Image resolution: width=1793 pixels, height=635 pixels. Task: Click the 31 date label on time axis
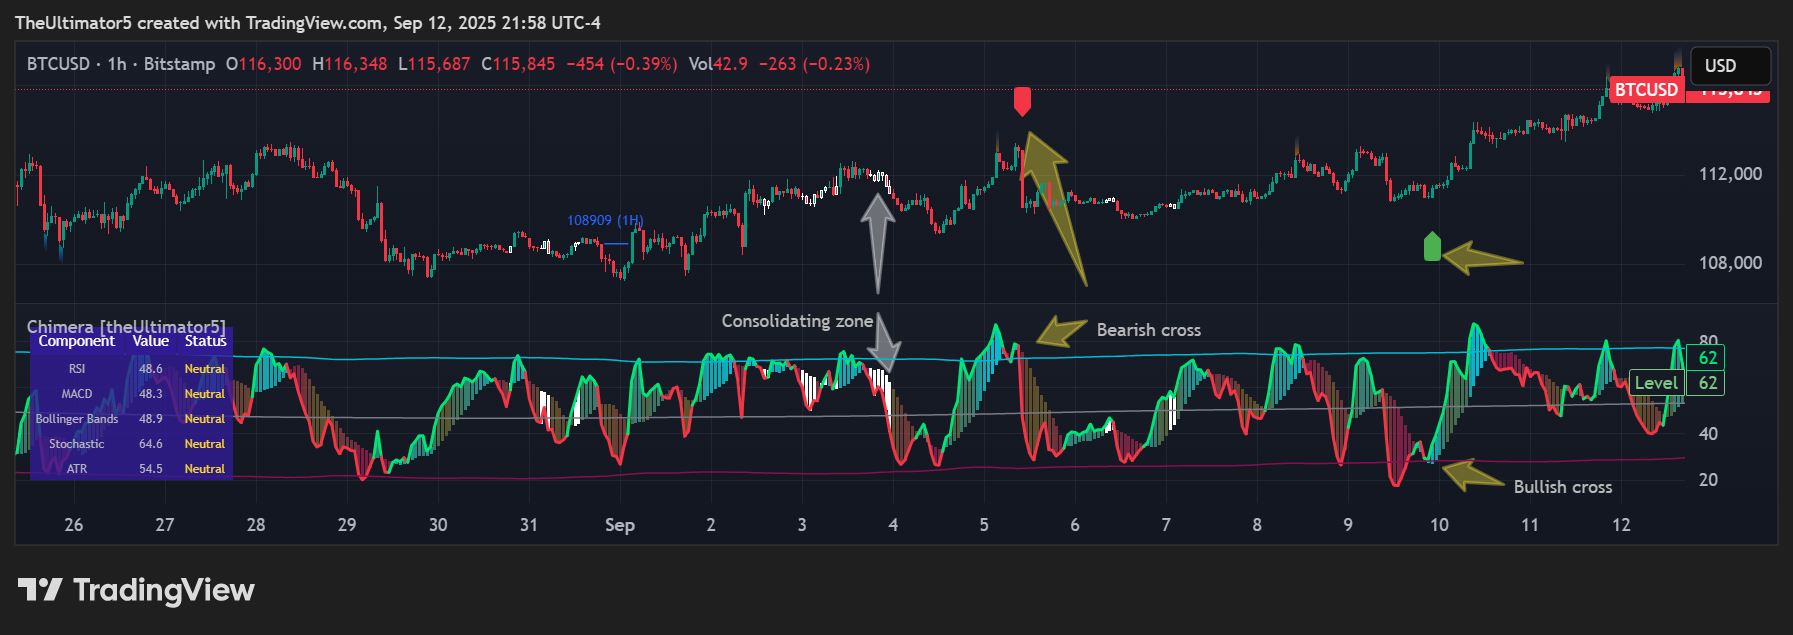pos(529,525)
